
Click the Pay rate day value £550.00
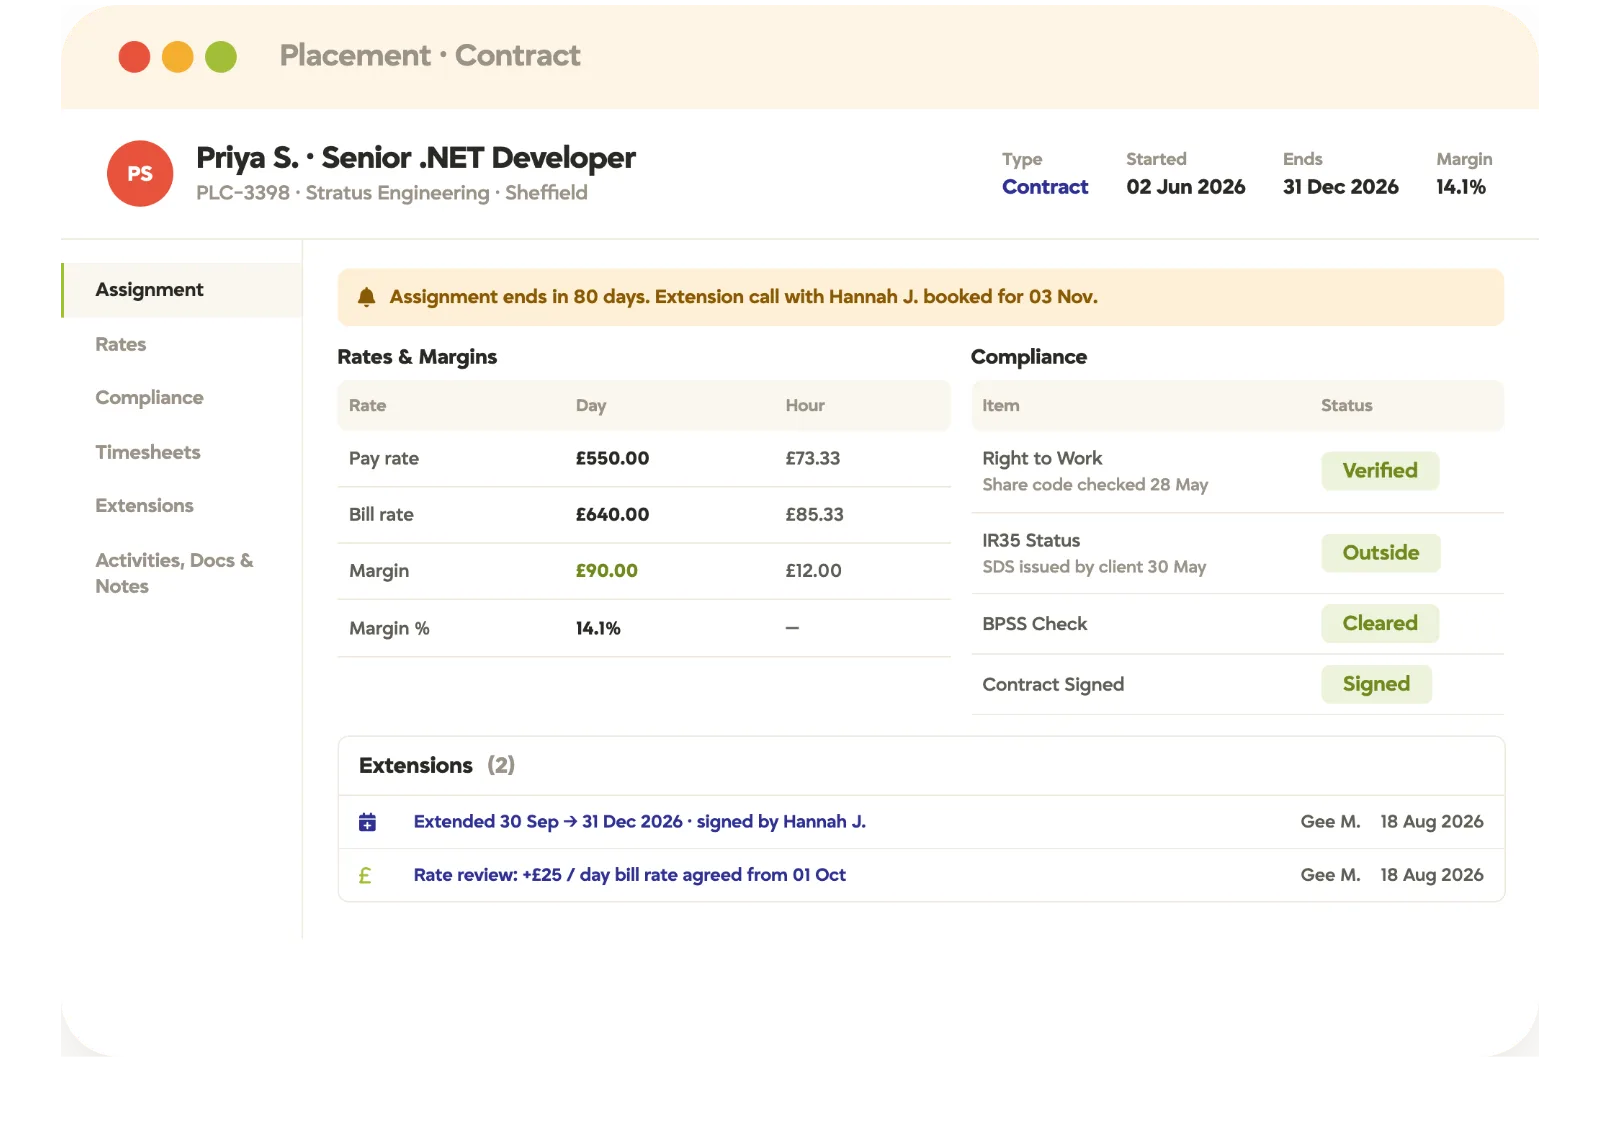(612, 459)
